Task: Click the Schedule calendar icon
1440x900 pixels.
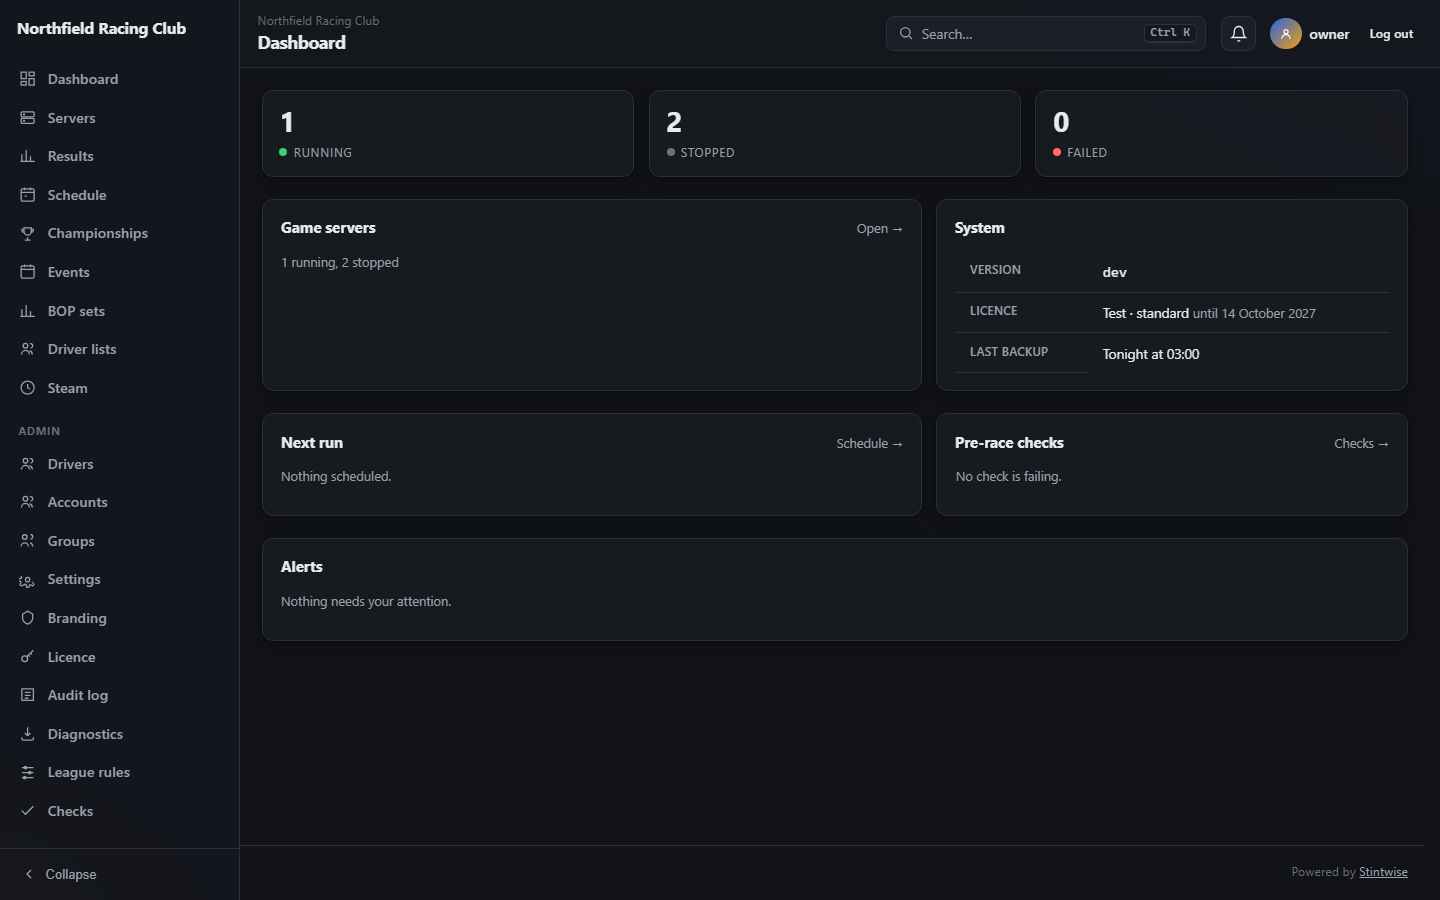Action: [x=28, y=195]
